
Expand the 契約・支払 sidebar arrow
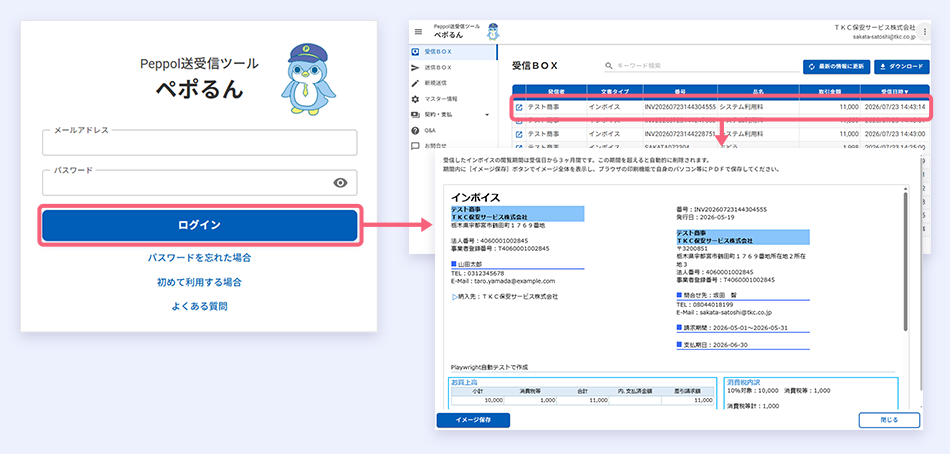pos(487,115)
